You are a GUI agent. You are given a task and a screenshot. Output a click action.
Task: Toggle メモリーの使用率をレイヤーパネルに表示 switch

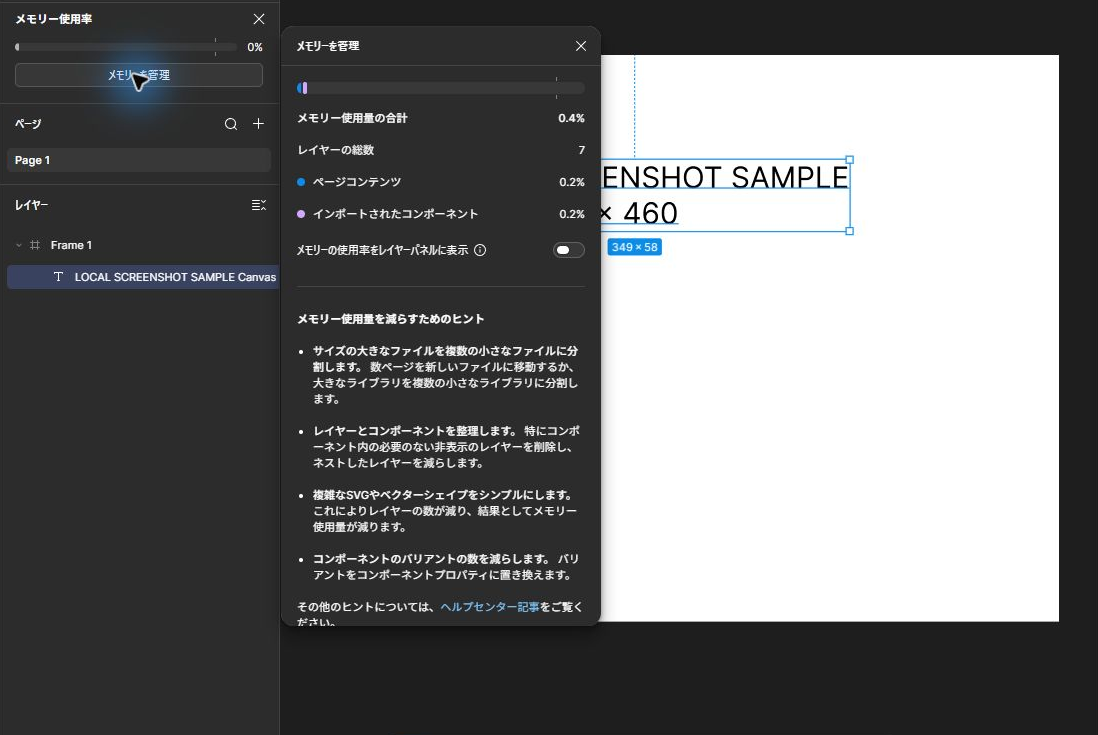[569, 250]
